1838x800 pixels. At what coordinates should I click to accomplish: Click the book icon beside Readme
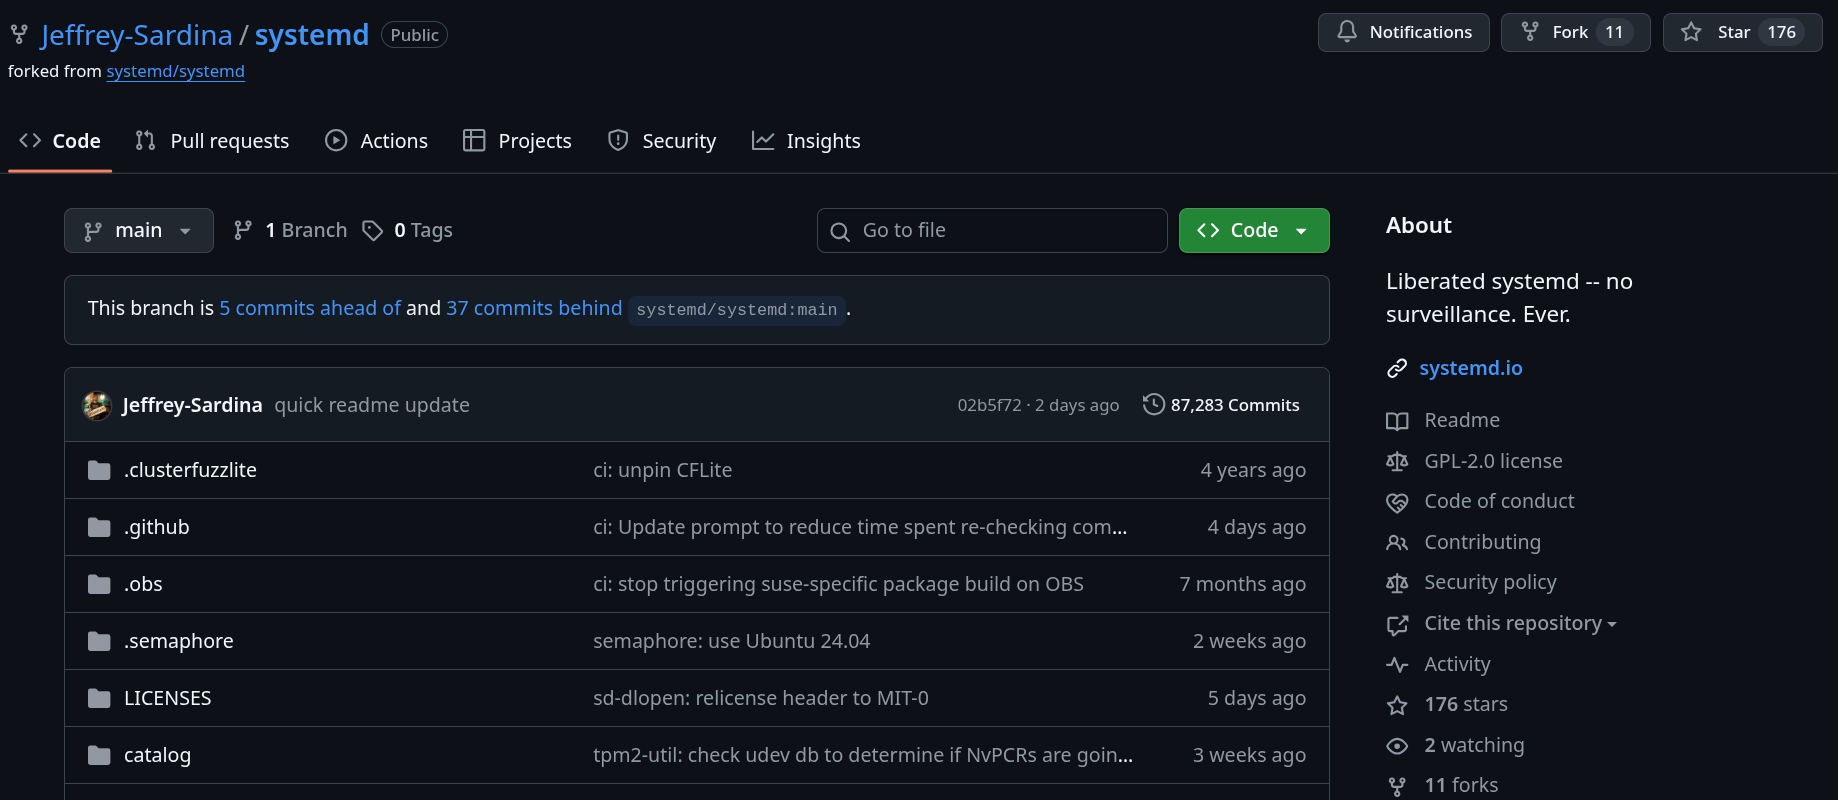coord(1397,421)
